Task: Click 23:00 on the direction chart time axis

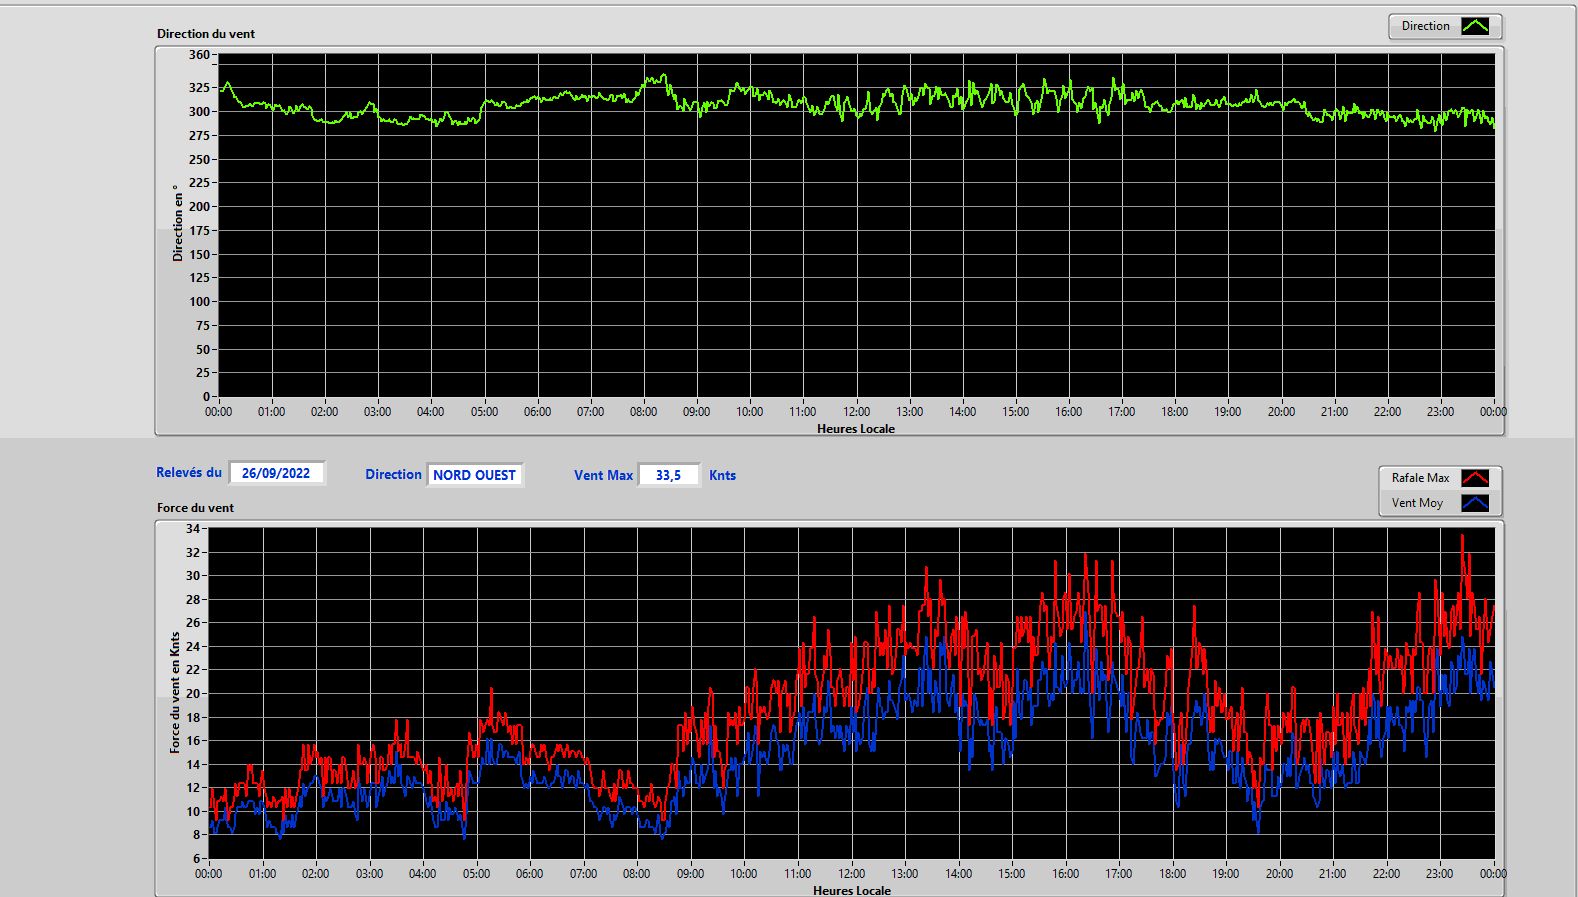Action: (1440, 411)
